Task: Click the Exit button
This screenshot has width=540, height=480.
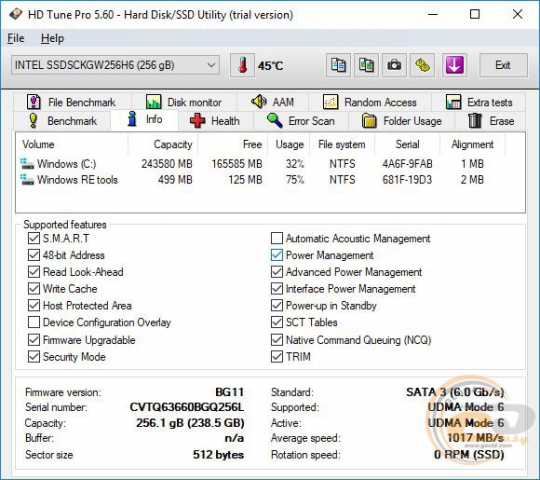Action: point(503,65)
